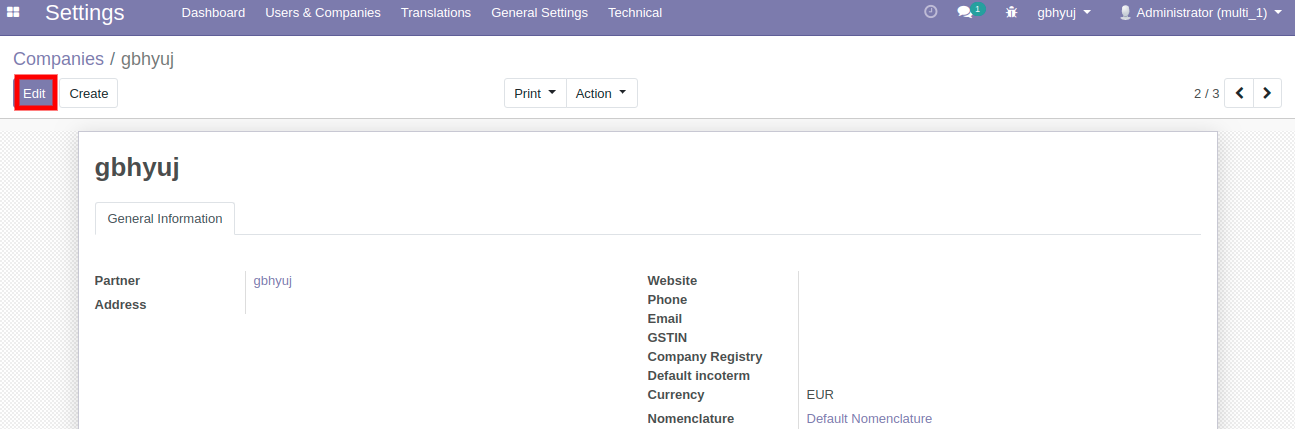Image resolution: width=1295 pixels, height=429 pixels.
Task: Expand the gbhyuj company switcher dropdown
Action: 1064,13
